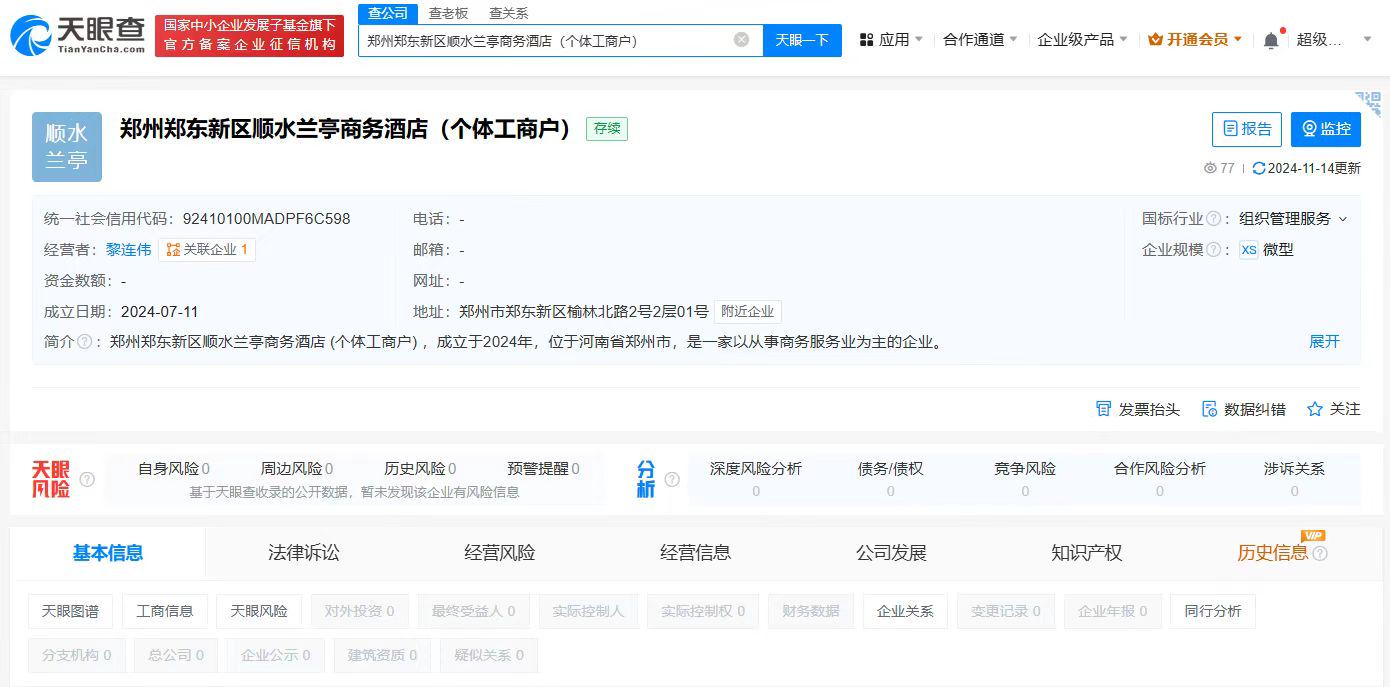This screenshot has width=1390, height=687.
Task: Click the 数据纠错 data correction icon
Action: [x=1210, y=409]
